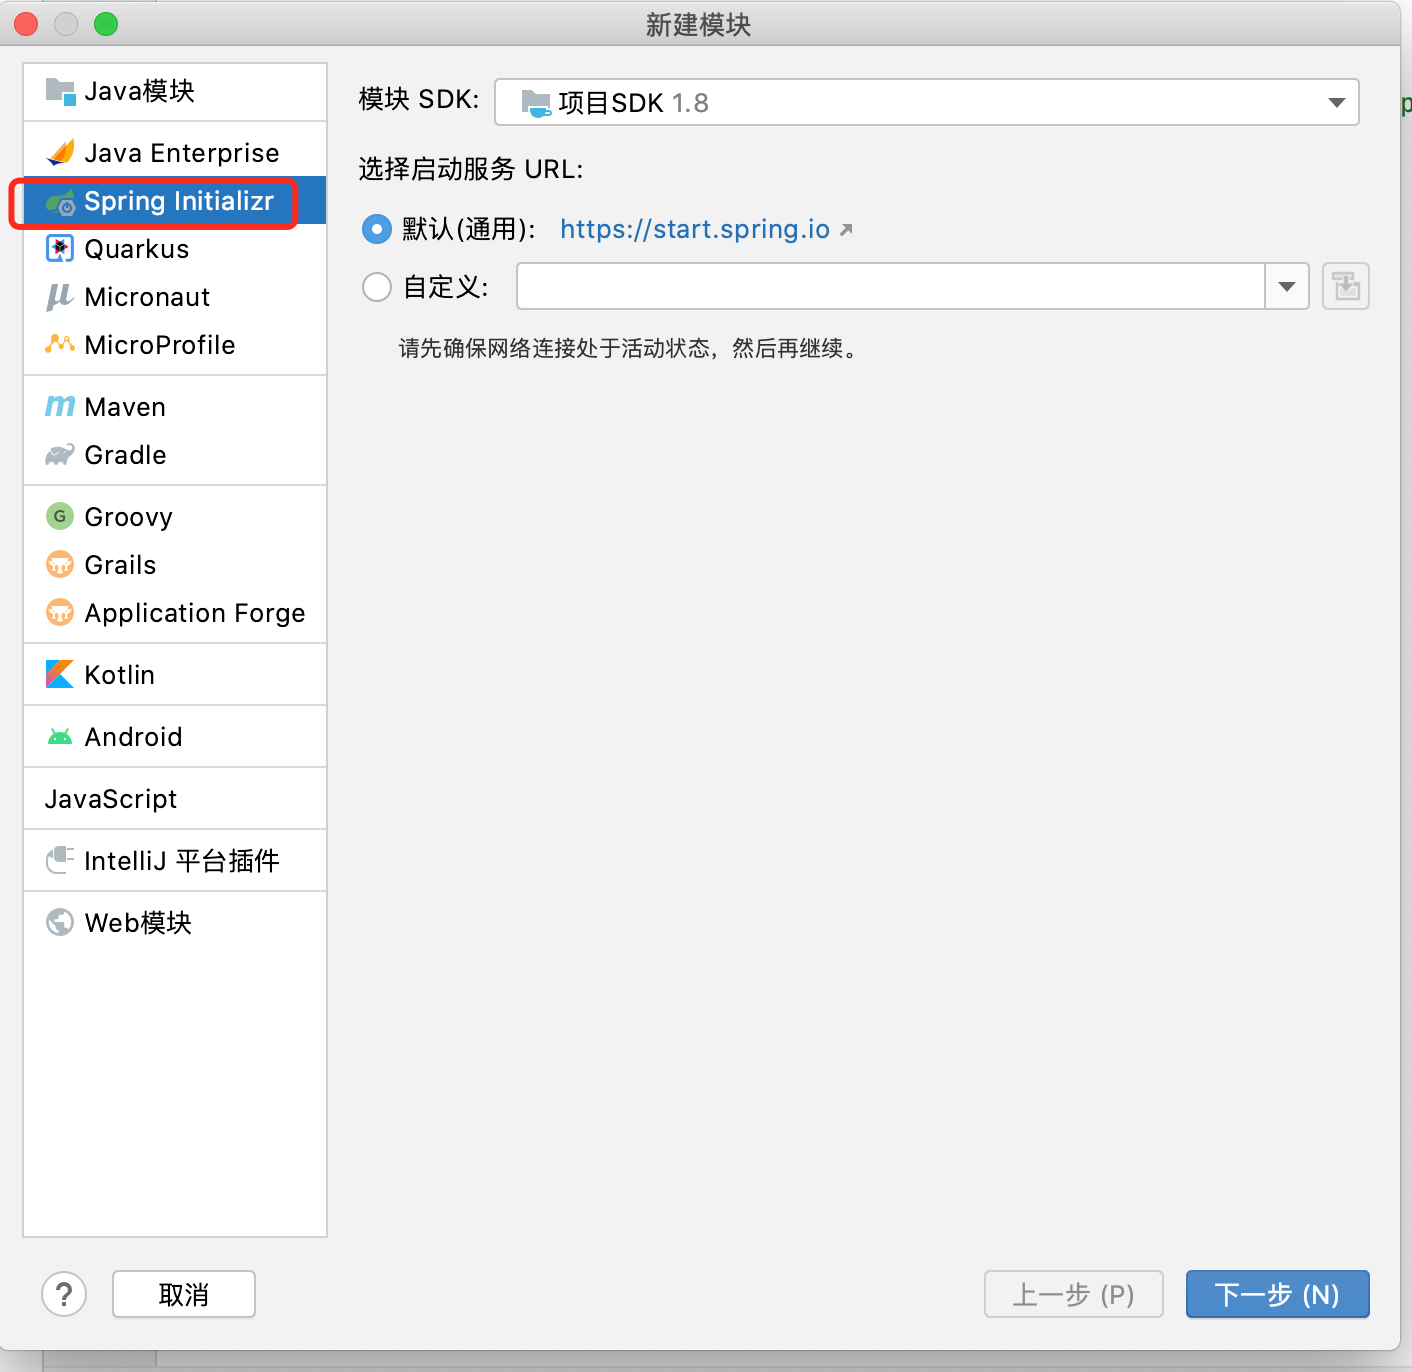Select Spring Initializr module type

point(175,201)
